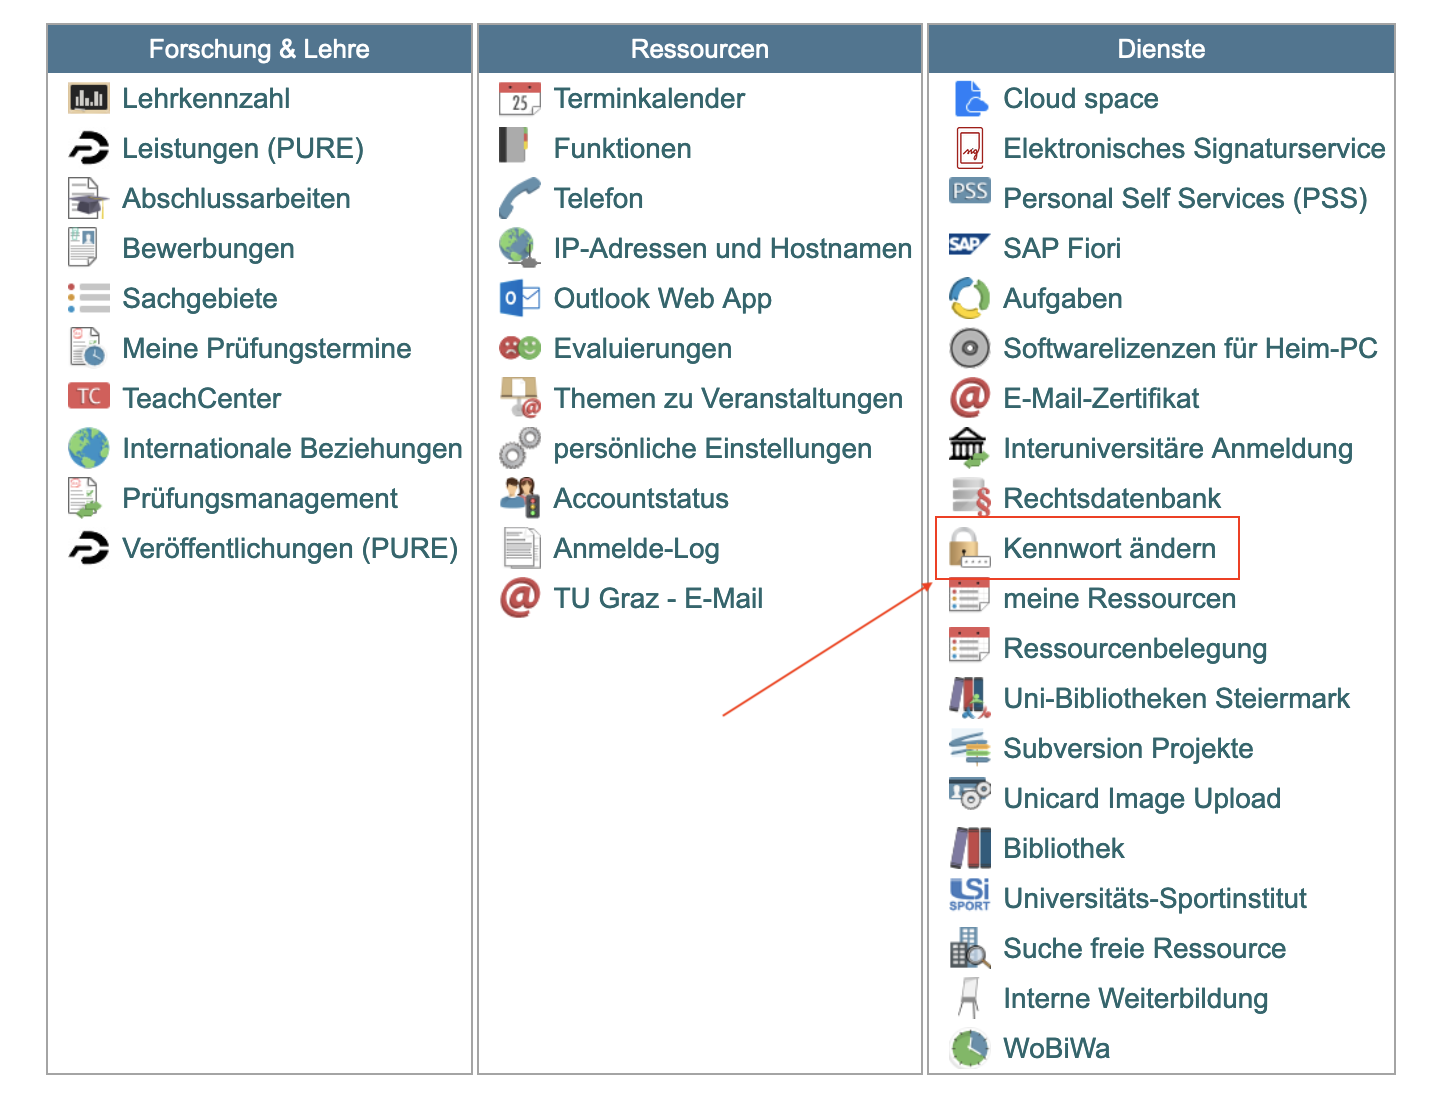Open IP-Adressen und Hostnamen
This screenshot has width=1444, height=1100.
click(732, 249)
